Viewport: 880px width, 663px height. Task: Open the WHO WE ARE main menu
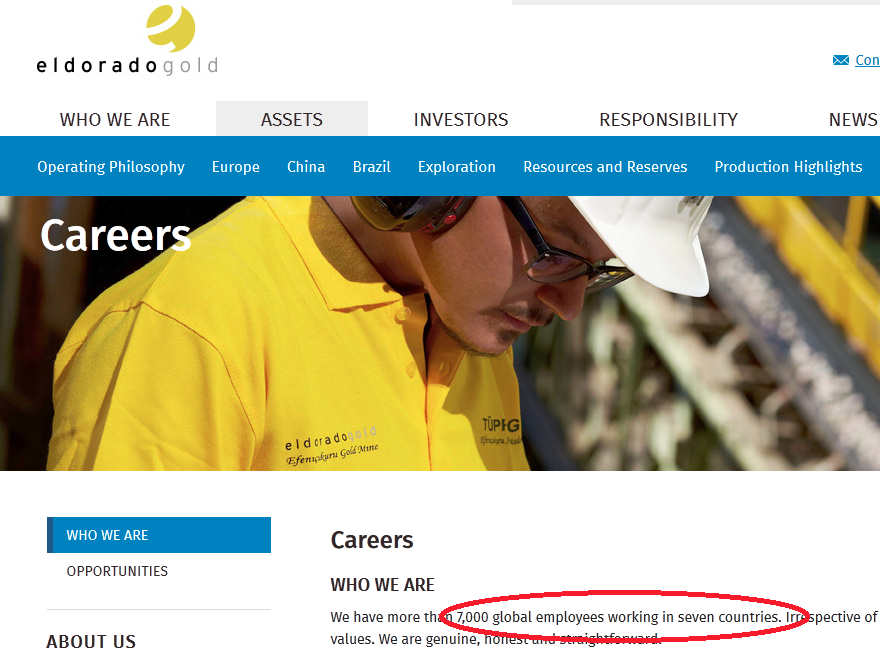(115, 120)
